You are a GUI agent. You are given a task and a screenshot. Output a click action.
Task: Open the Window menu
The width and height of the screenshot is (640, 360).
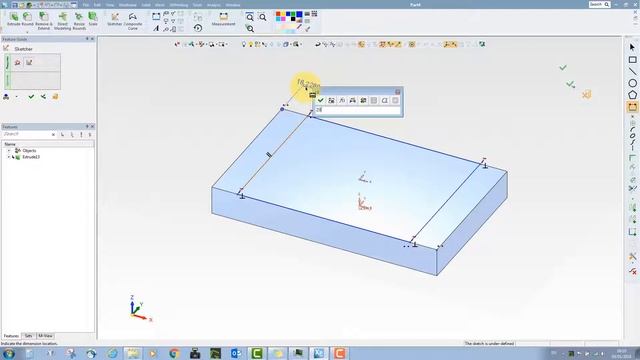pos(233,5)
